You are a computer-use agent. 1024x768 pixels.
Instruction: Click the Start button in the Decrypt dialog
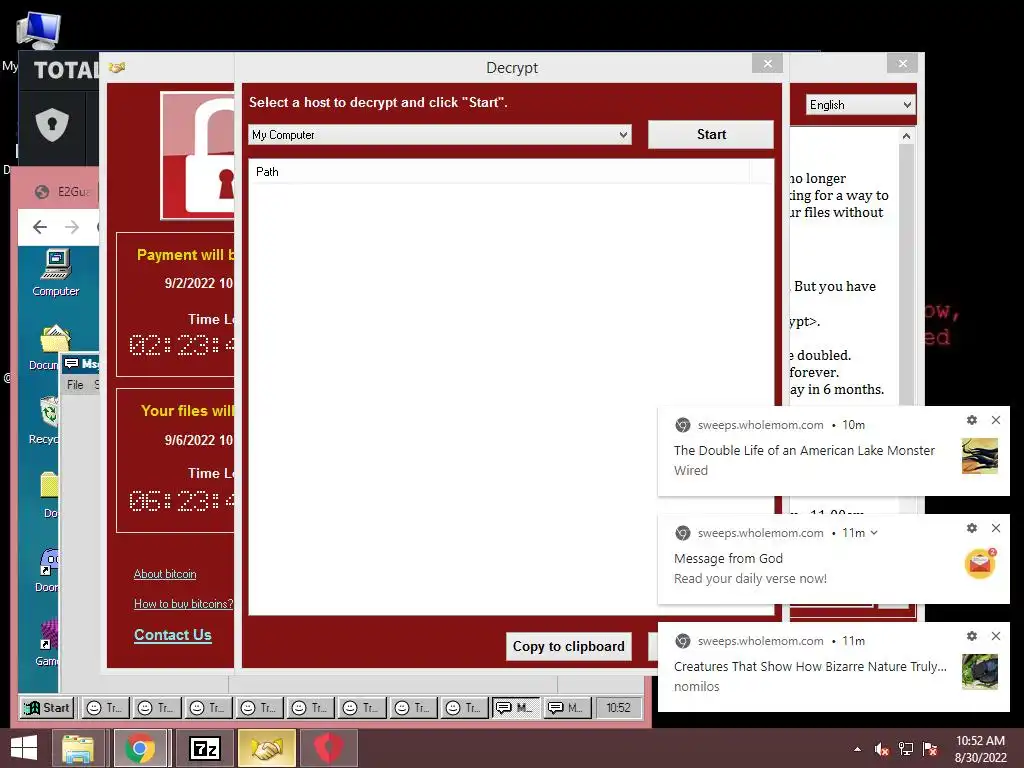711,134
